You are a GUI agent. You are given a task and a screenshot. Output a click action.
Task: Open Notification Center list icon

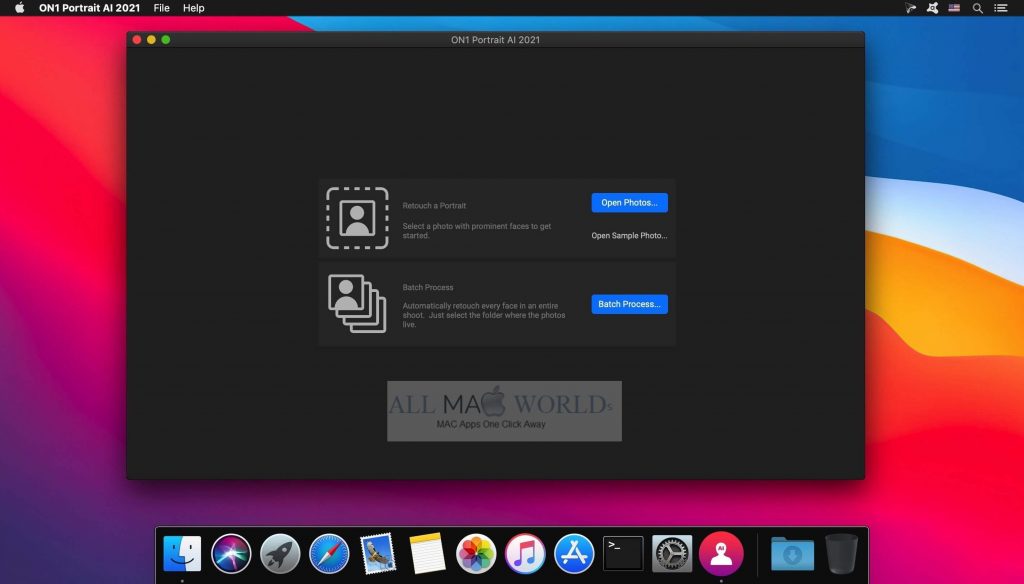[x=1000, y=8]
